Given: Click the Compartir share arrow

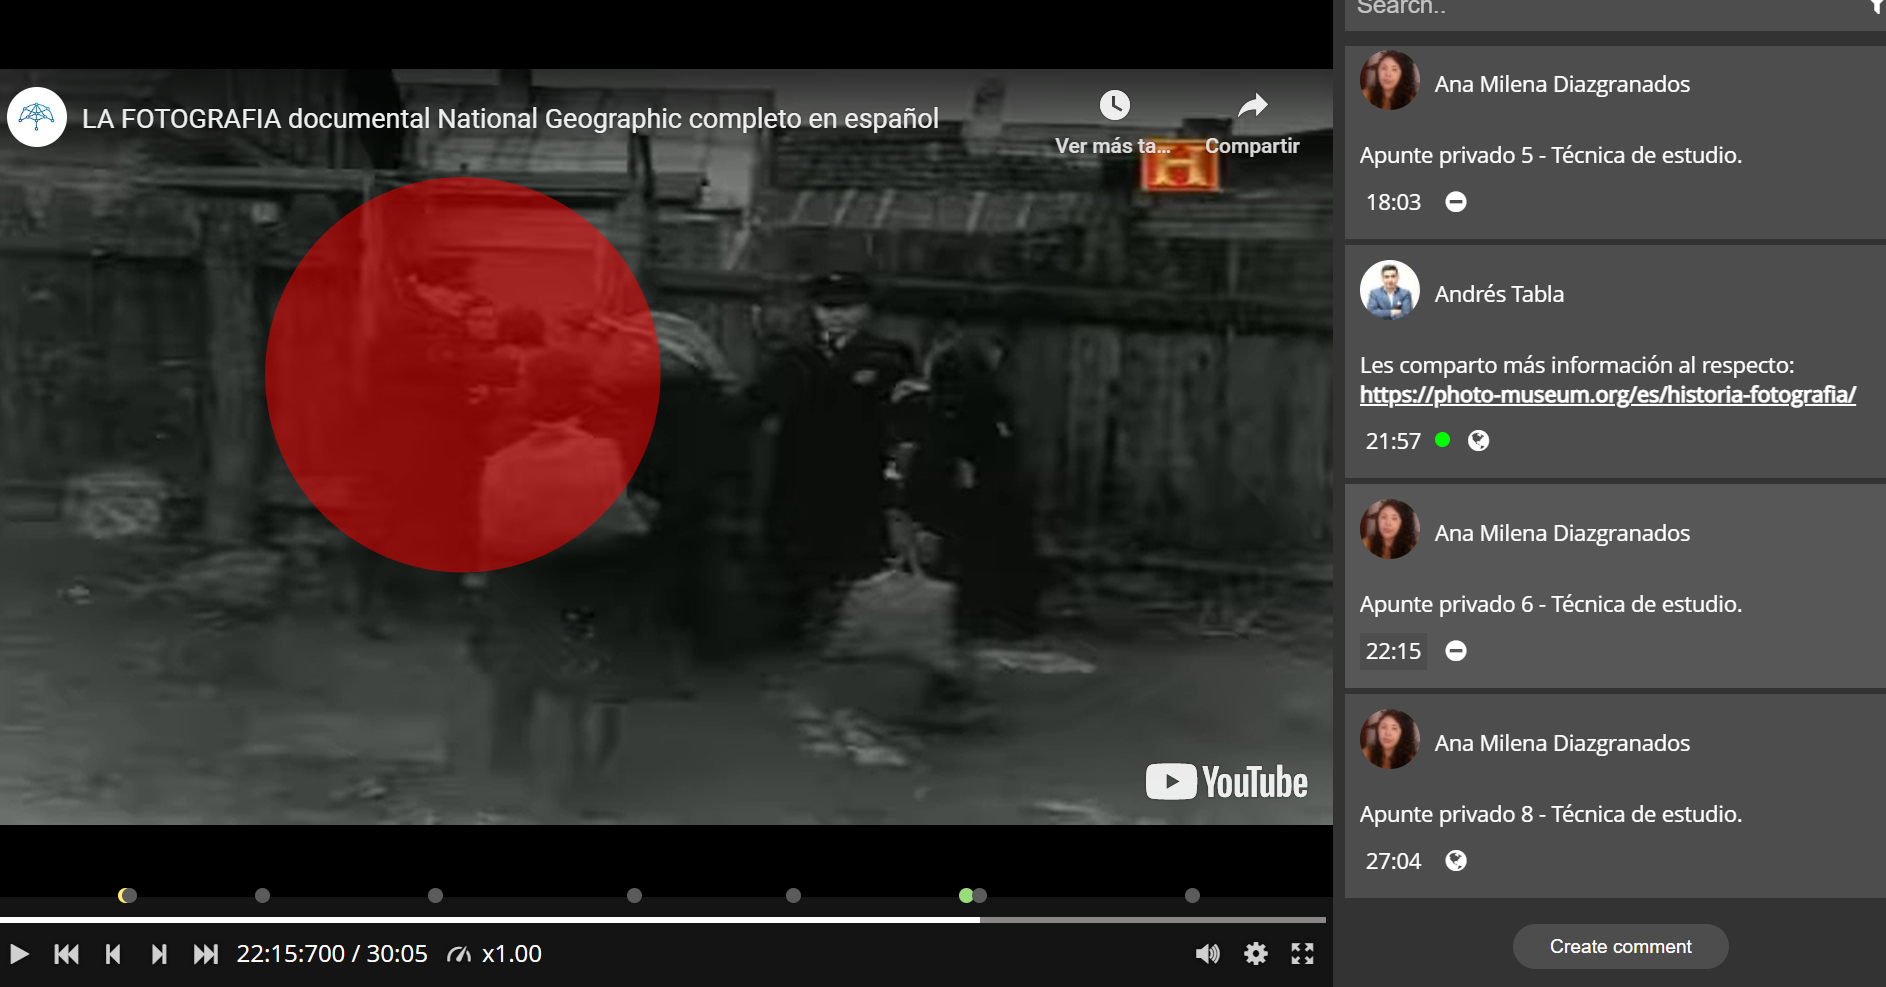Looking at the screenshot, I should pos(1252,105).
